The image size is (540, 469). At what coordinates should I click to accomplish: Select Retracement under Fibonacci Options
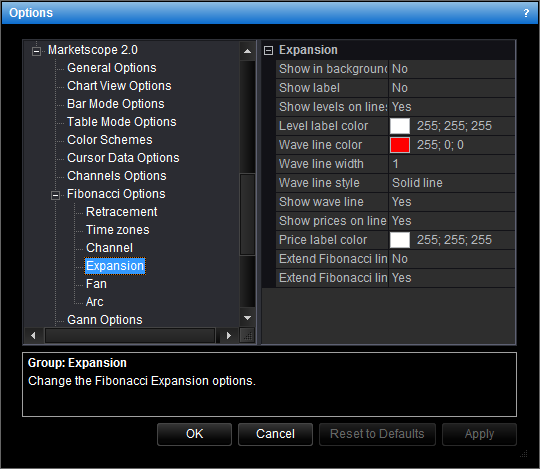[122, 212]
